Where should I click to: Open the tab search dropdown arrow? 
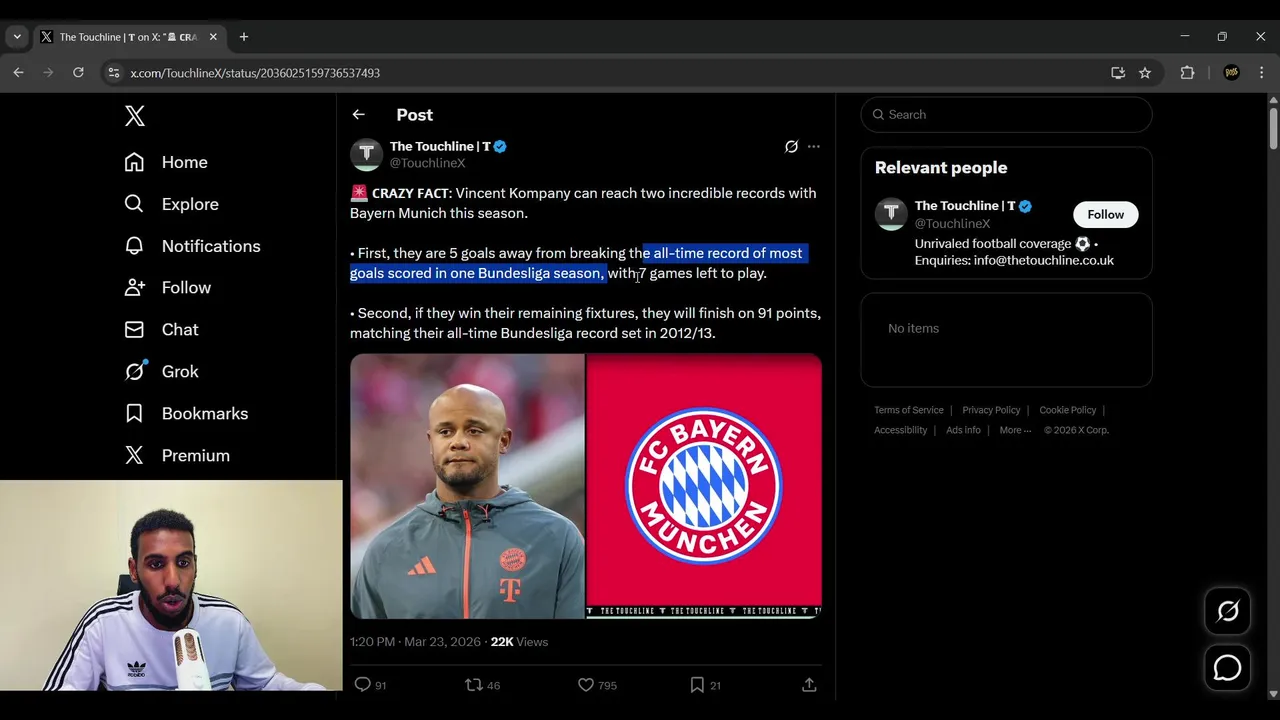(x=17, y=37)
